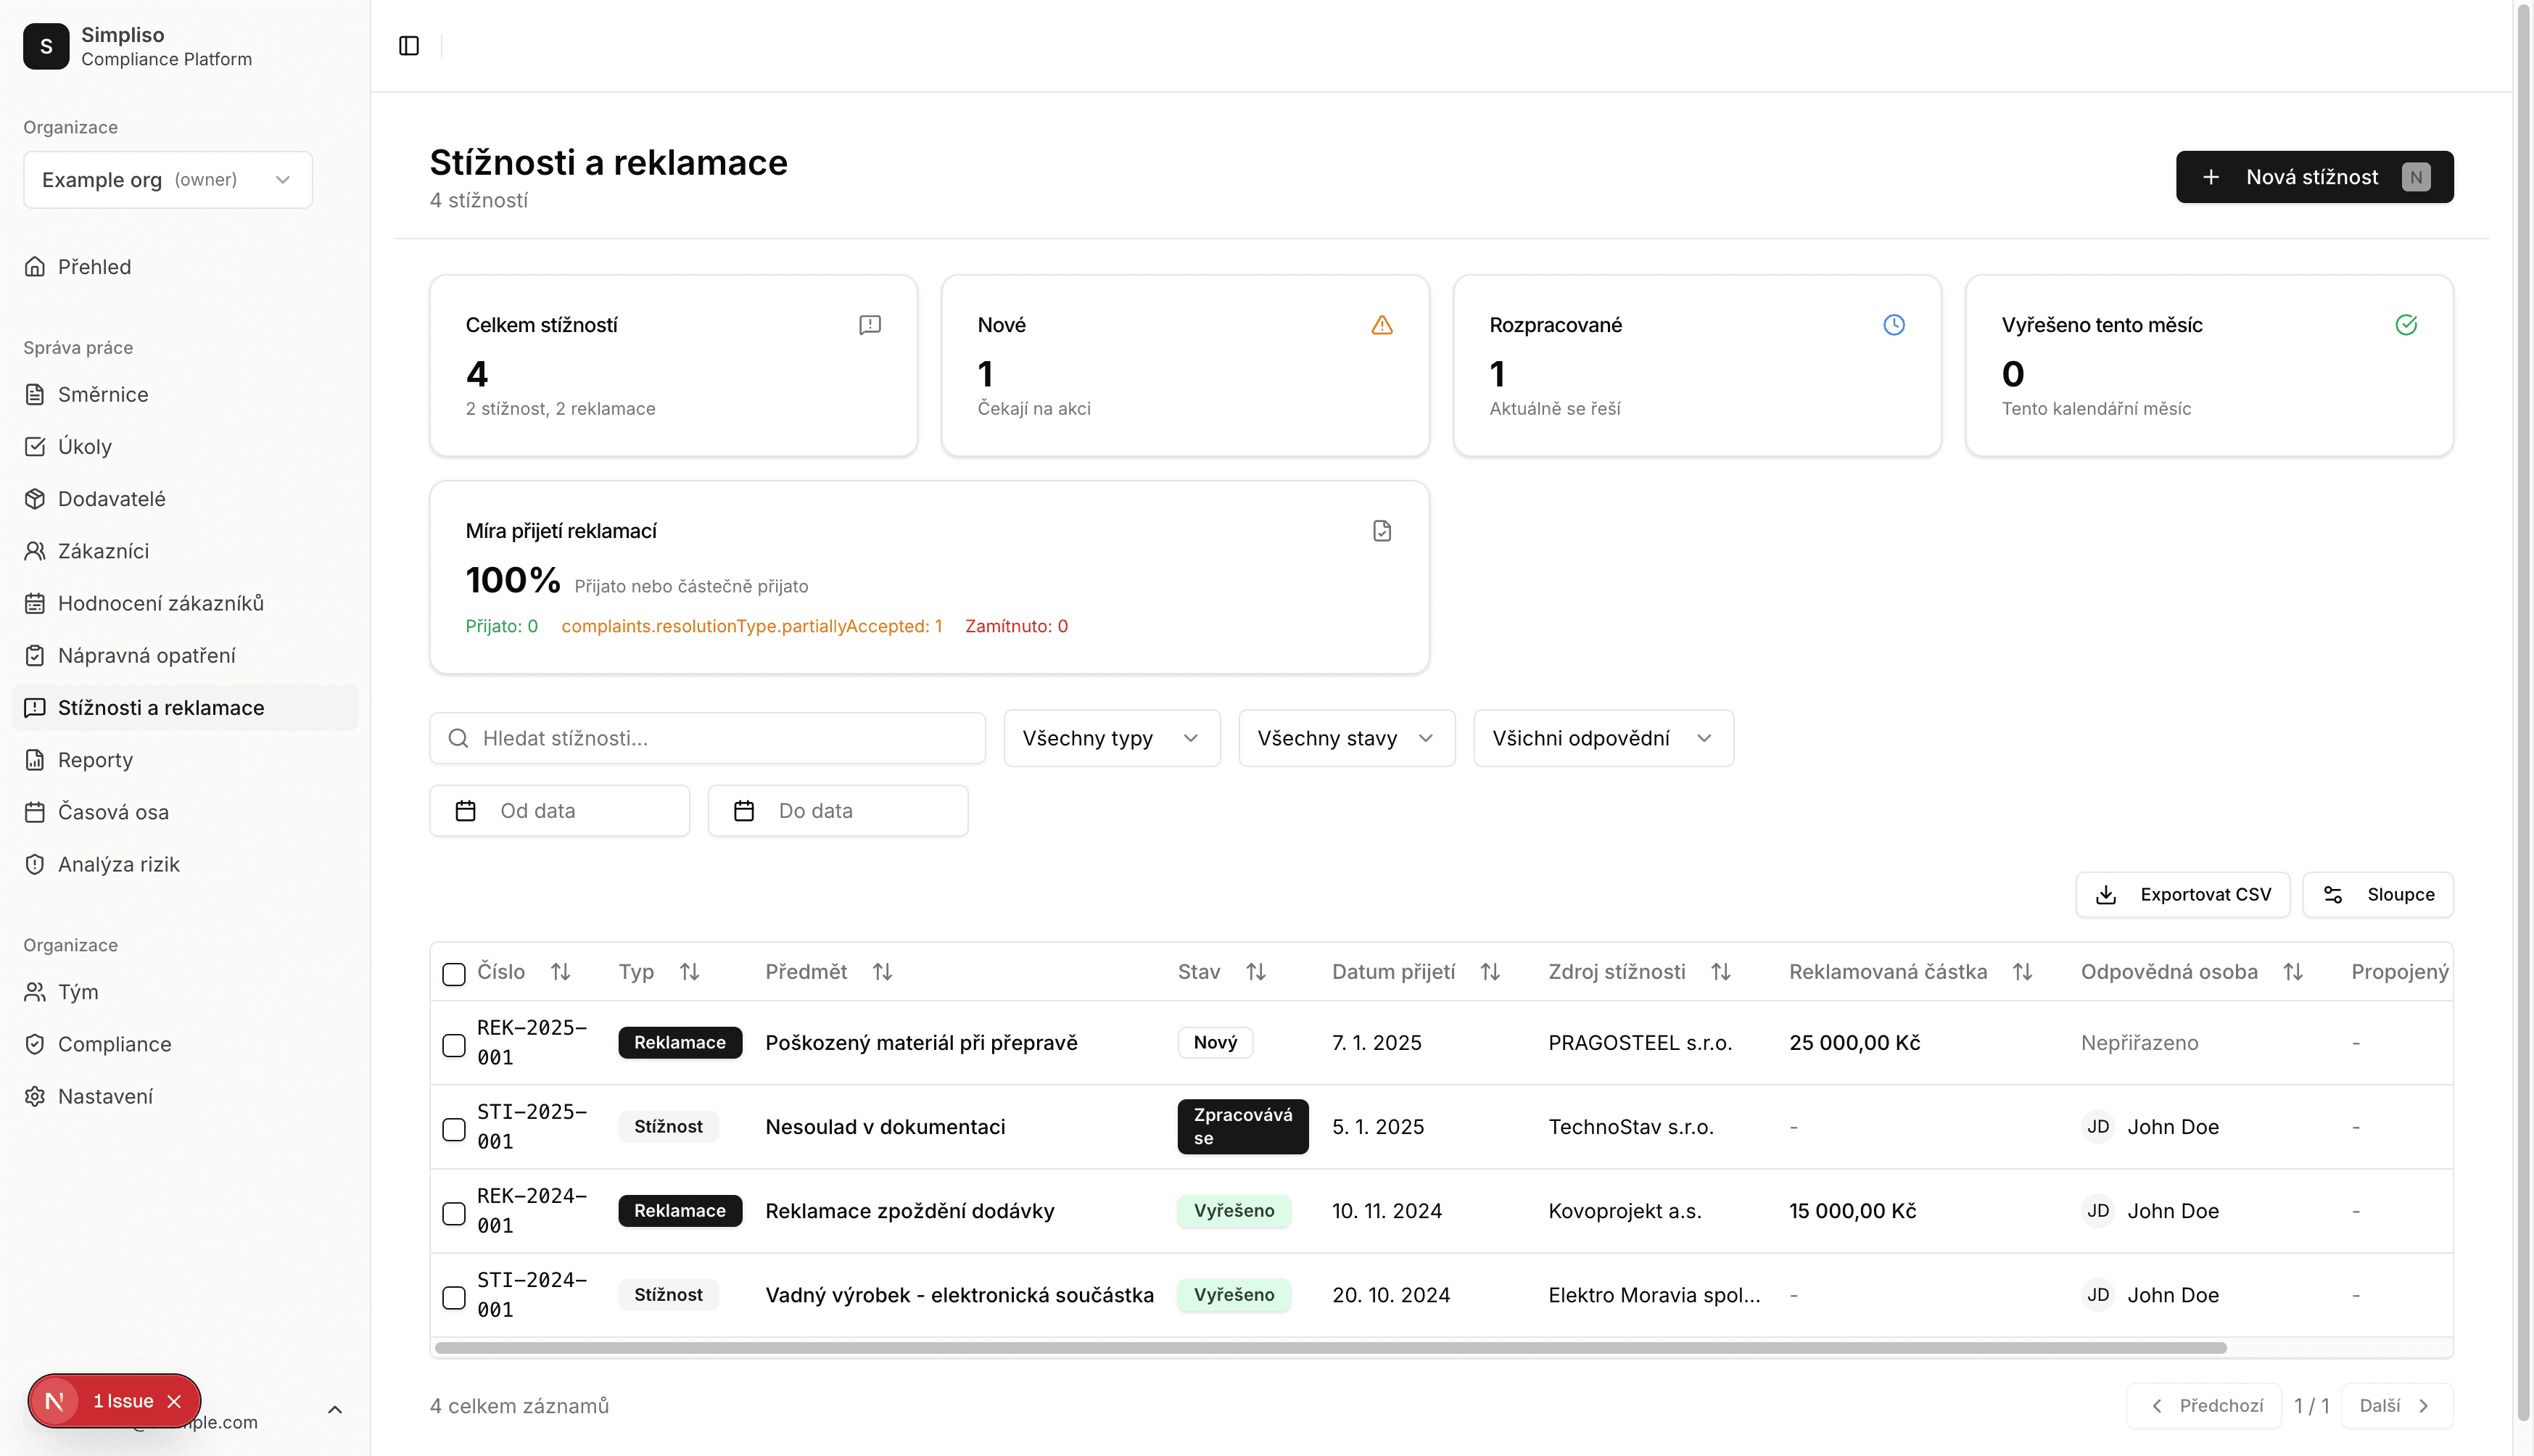Open Nápravná opatření in sidebar
Screen dimensions: 2534x1456
pos(146,656)
